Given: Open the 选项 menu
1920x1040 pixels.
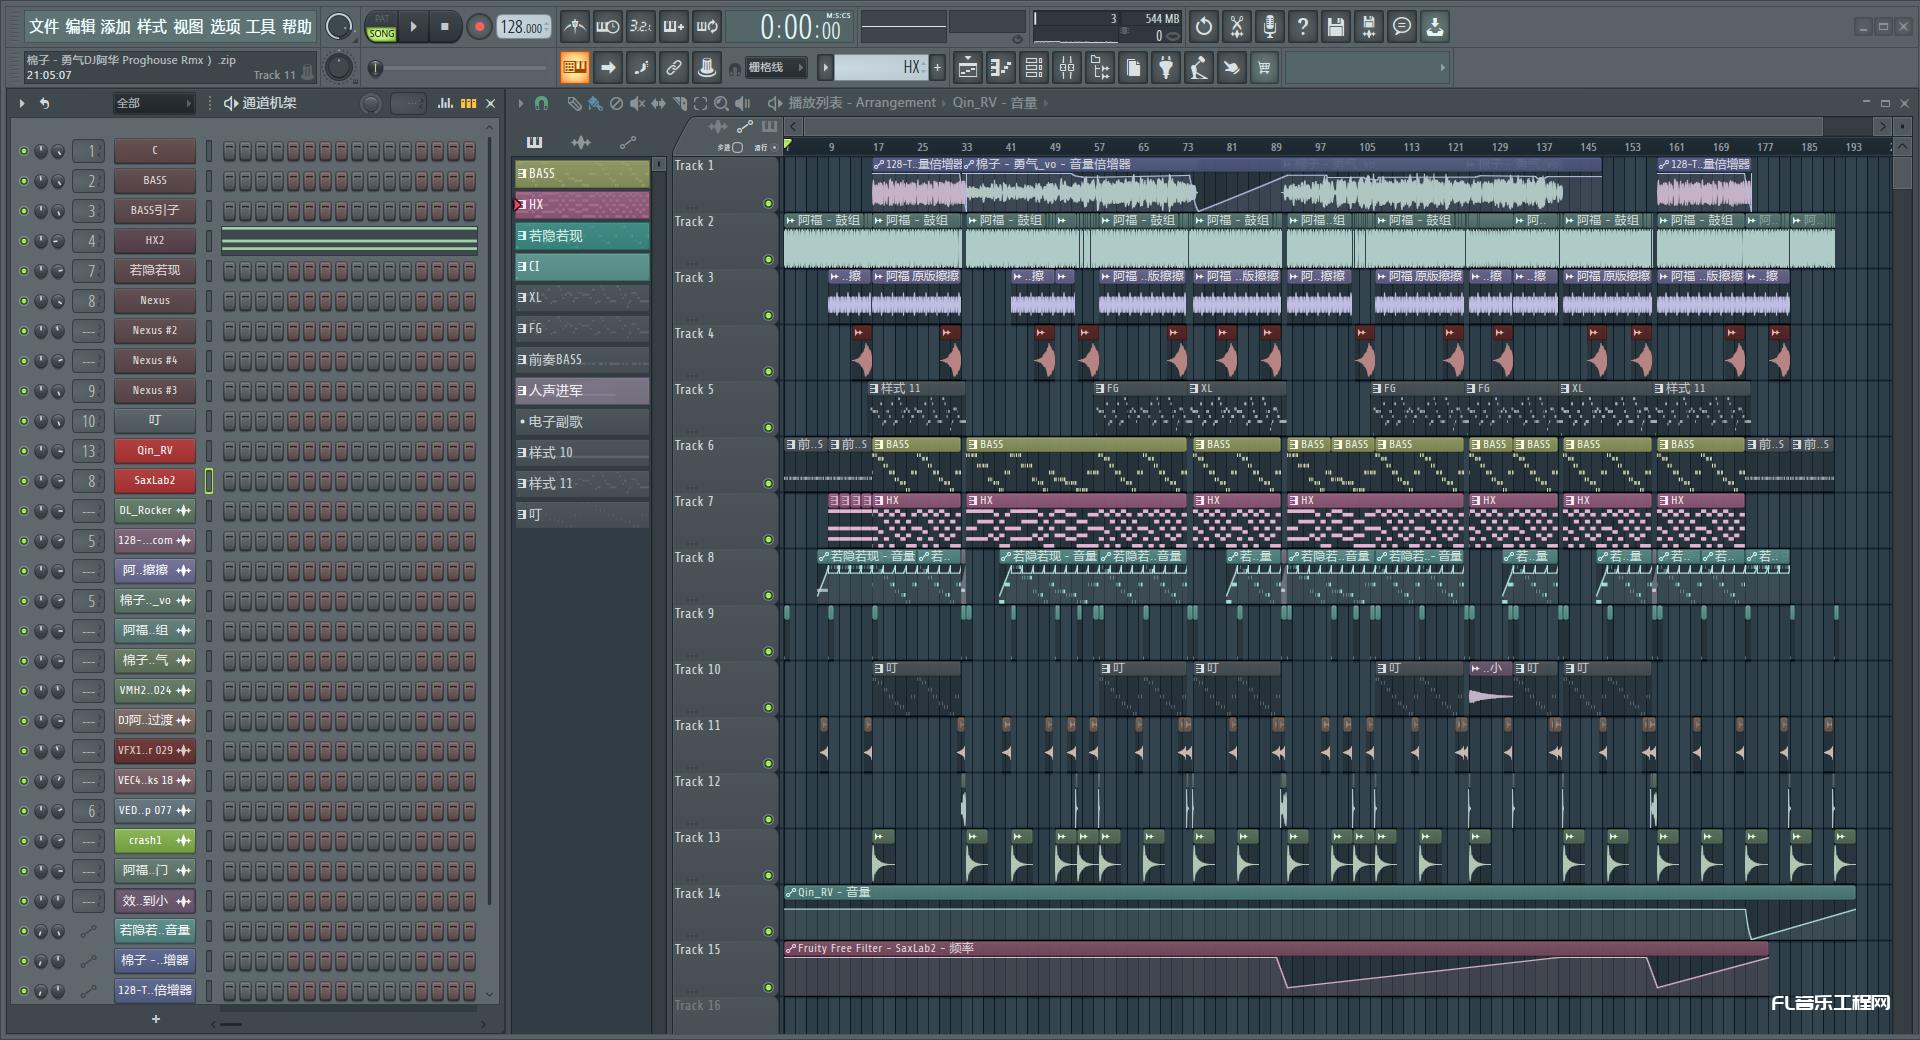Looking at the screenshot, I should pos(225,27).
